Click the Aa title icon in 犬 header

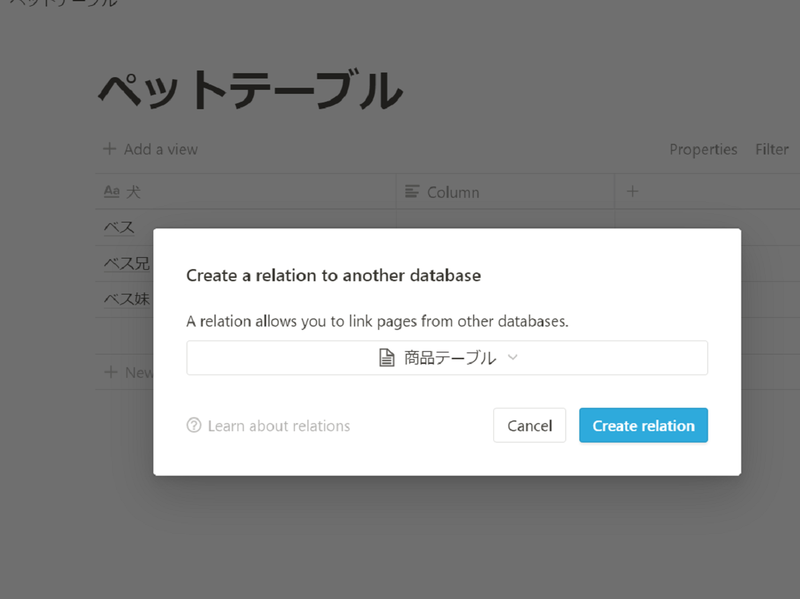111,191
